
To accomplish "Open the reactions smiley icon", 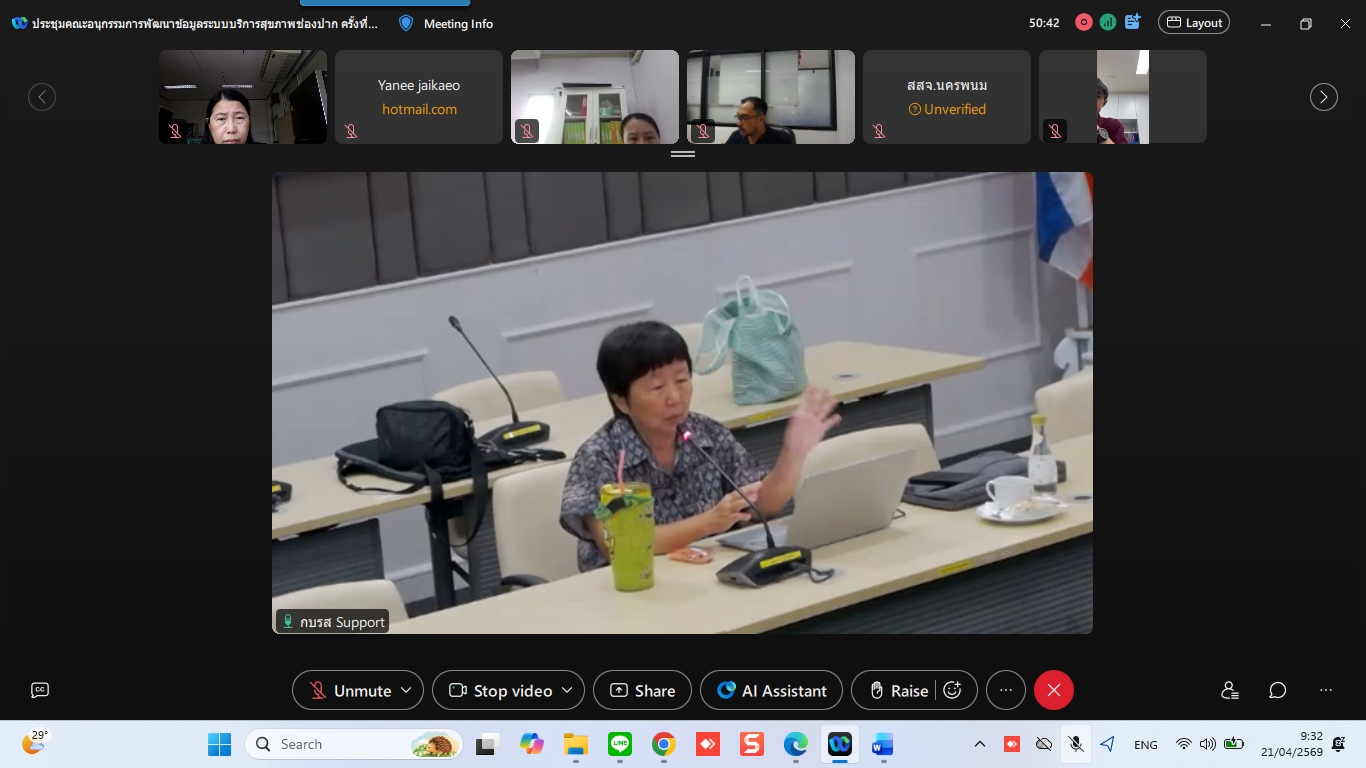I will coord(953,690).
